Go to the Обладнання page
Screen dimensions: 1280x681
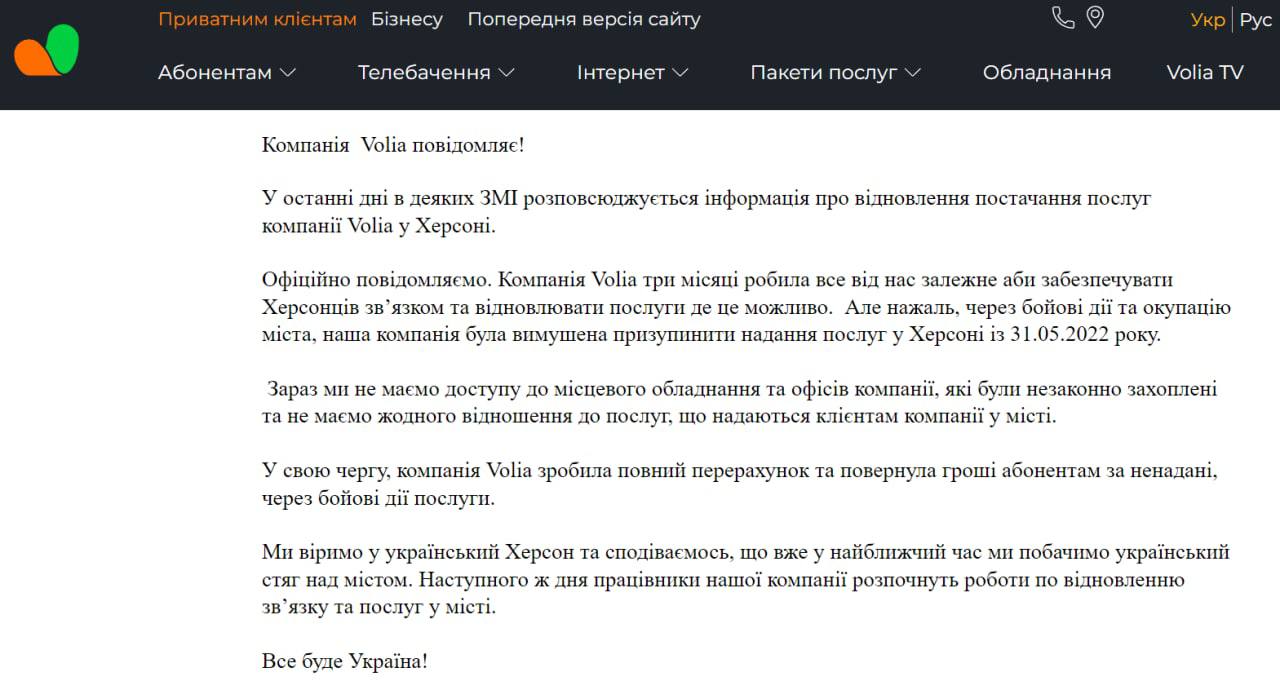(1047, 72)
